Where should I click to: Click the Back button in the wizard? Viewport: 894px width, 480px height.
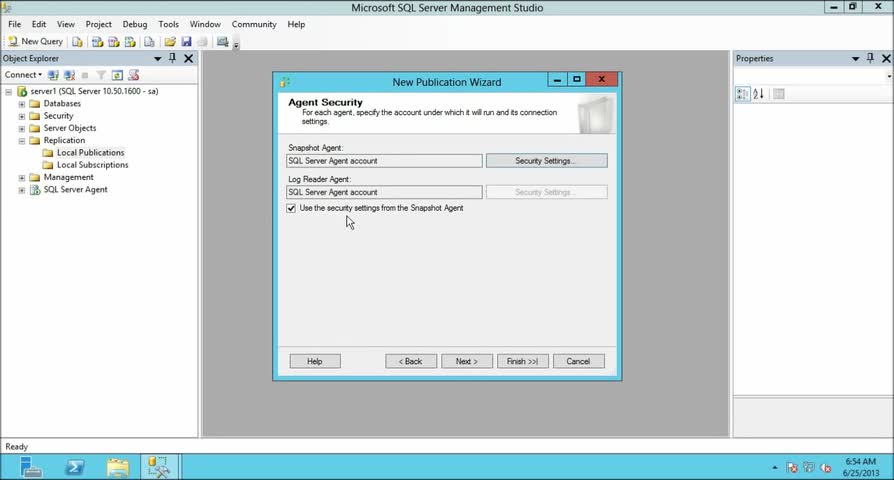(411, 361)
